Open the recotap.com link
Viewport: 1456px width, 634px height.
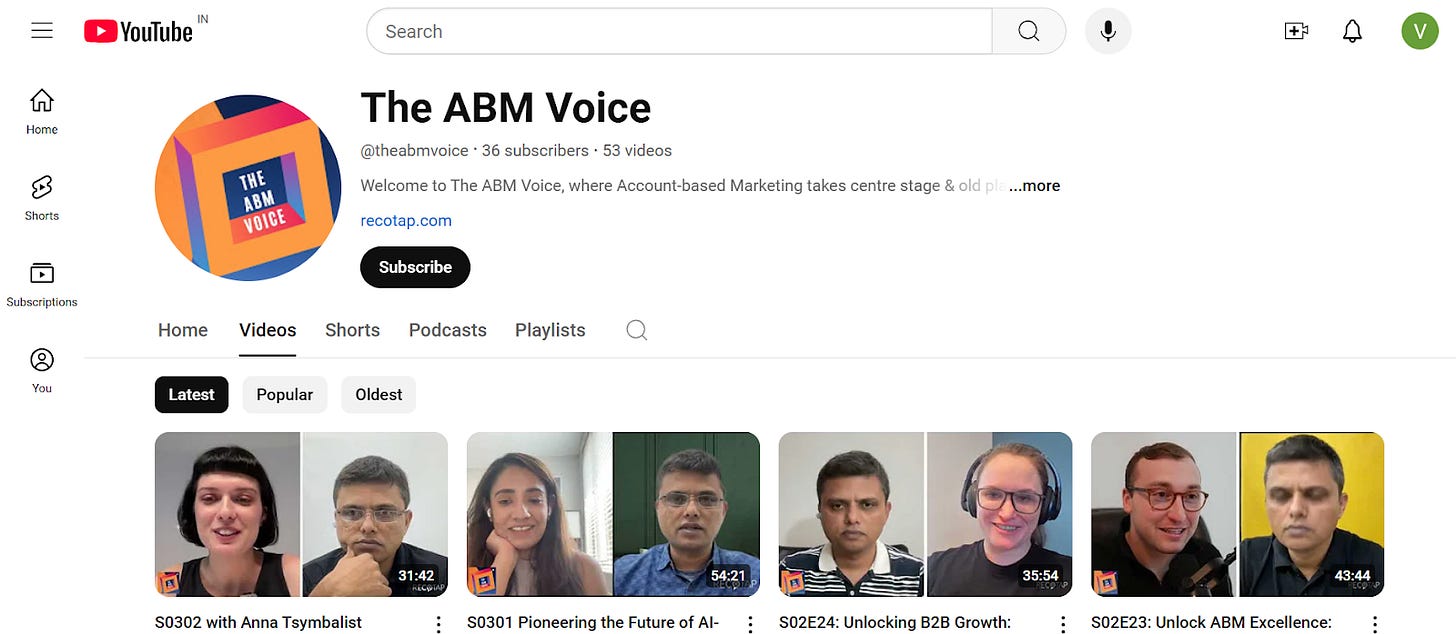[x=406, y=220]
